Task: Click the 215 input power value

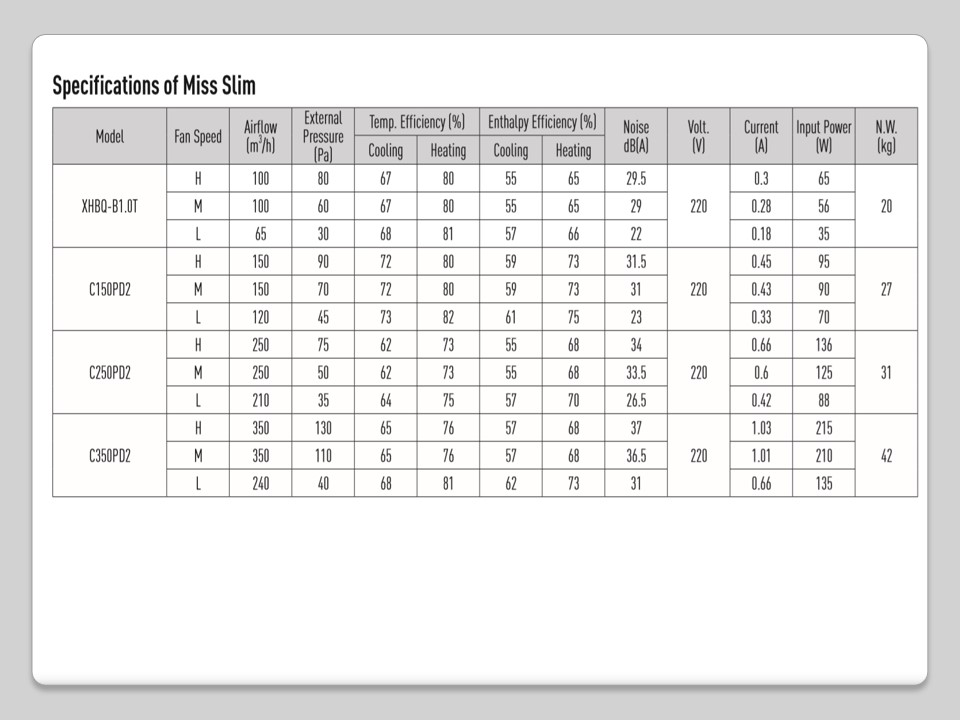Action: [x=824, y=427]
